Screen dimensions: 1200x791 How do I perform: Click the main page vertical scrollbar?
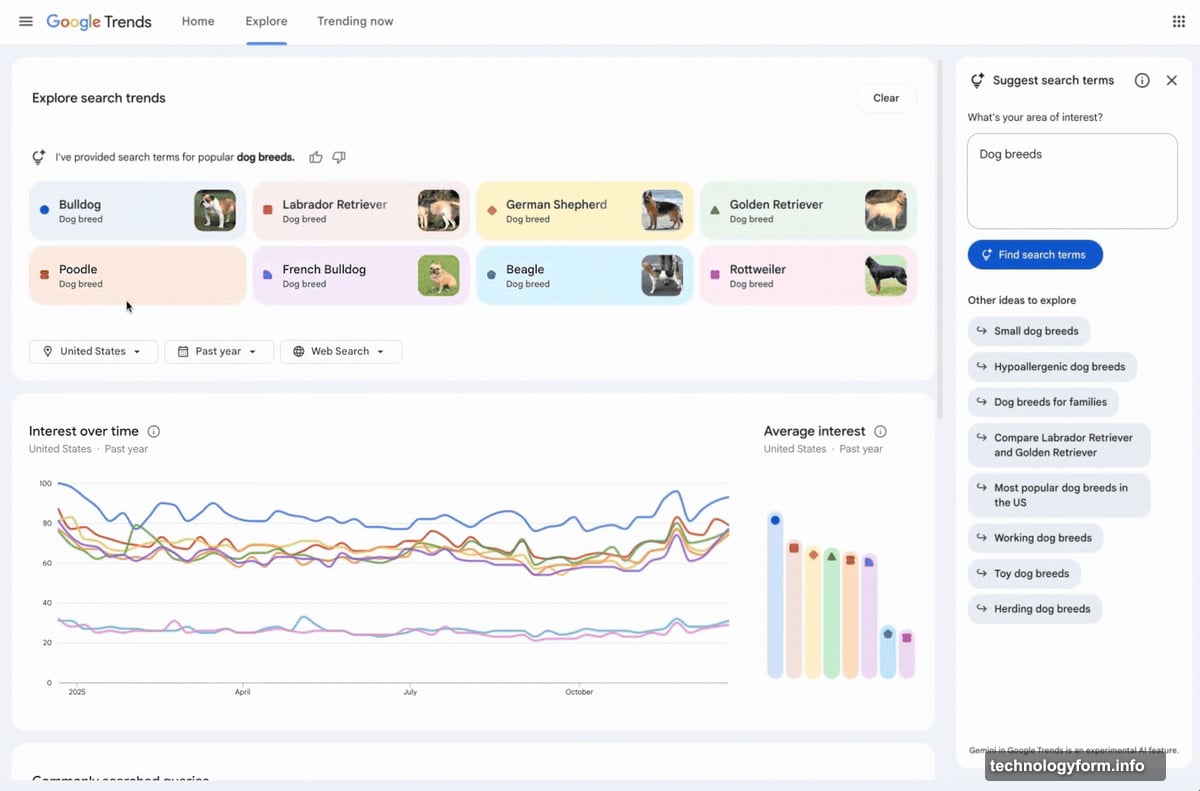tap(939, 238)
